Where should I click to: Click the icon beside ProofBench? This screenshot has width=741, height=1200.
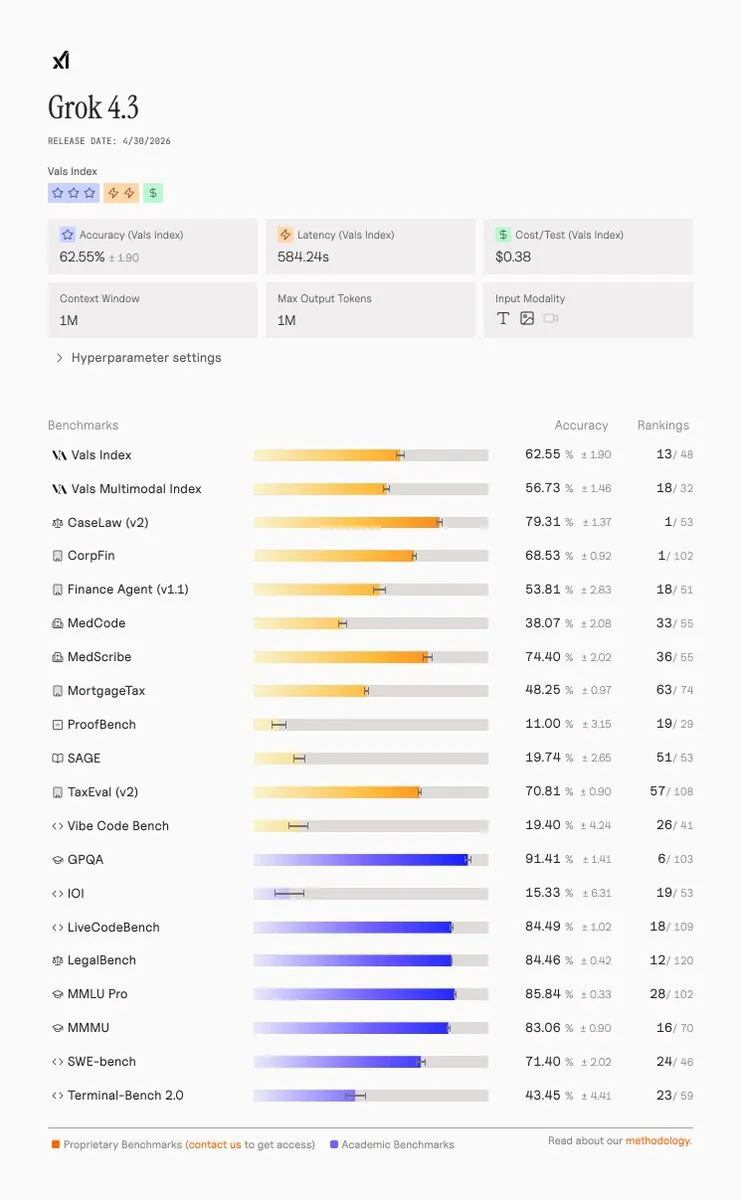coord(57,725)
